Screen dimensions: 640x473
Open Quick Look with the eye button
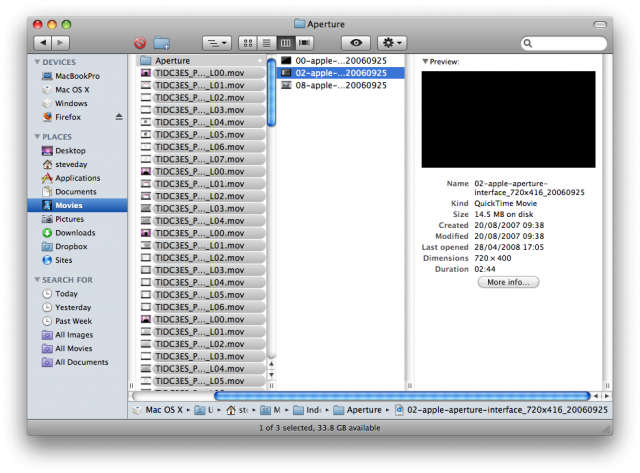[x=356, y=43]
